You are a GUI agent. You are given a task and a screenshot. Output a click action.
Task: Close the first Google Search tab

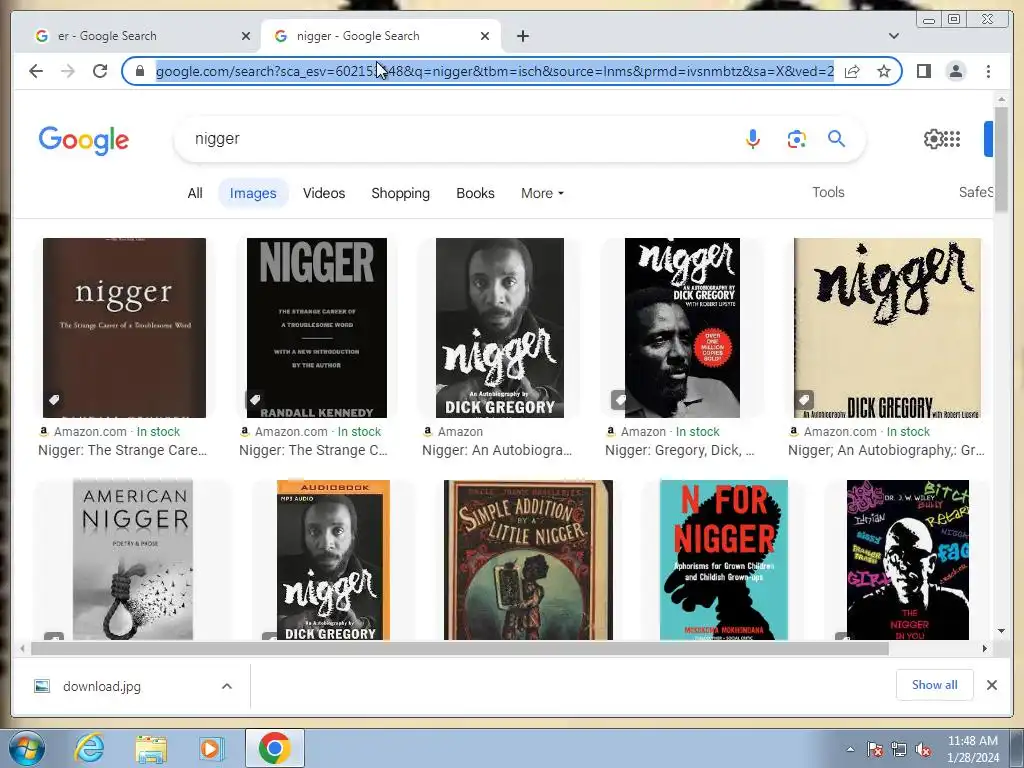[246, 36]
